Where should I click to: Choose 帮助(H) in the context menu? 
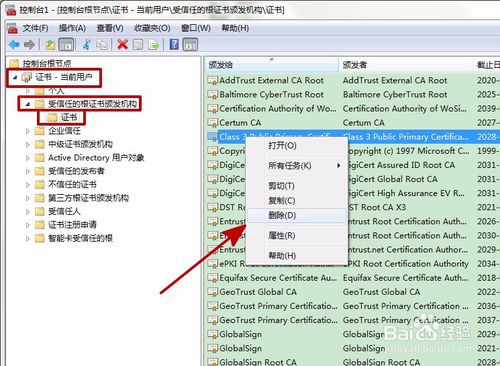297,256
